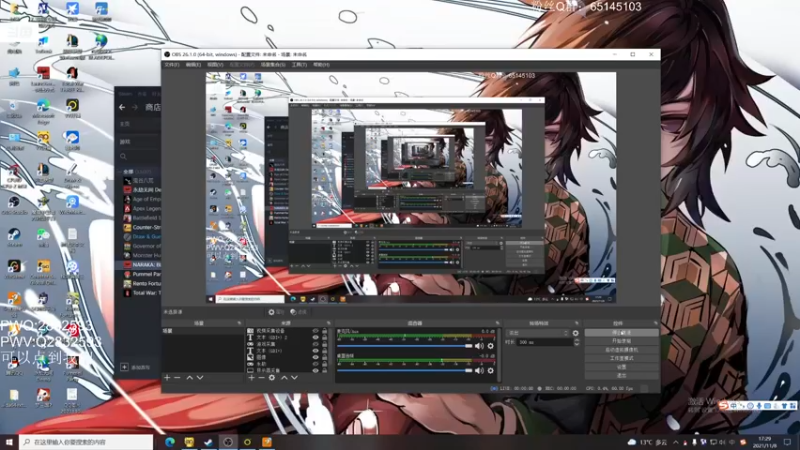Open the 编辑(E) menu in OBS

pyautogui.click(x=193, y=65)
